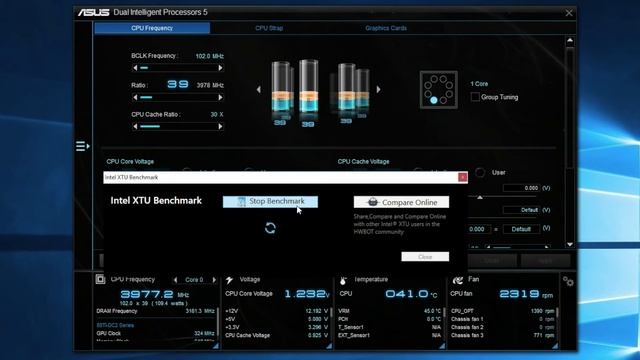Click the spinning benchmark progress icon

pyautogui.click(x=270, y=228)
